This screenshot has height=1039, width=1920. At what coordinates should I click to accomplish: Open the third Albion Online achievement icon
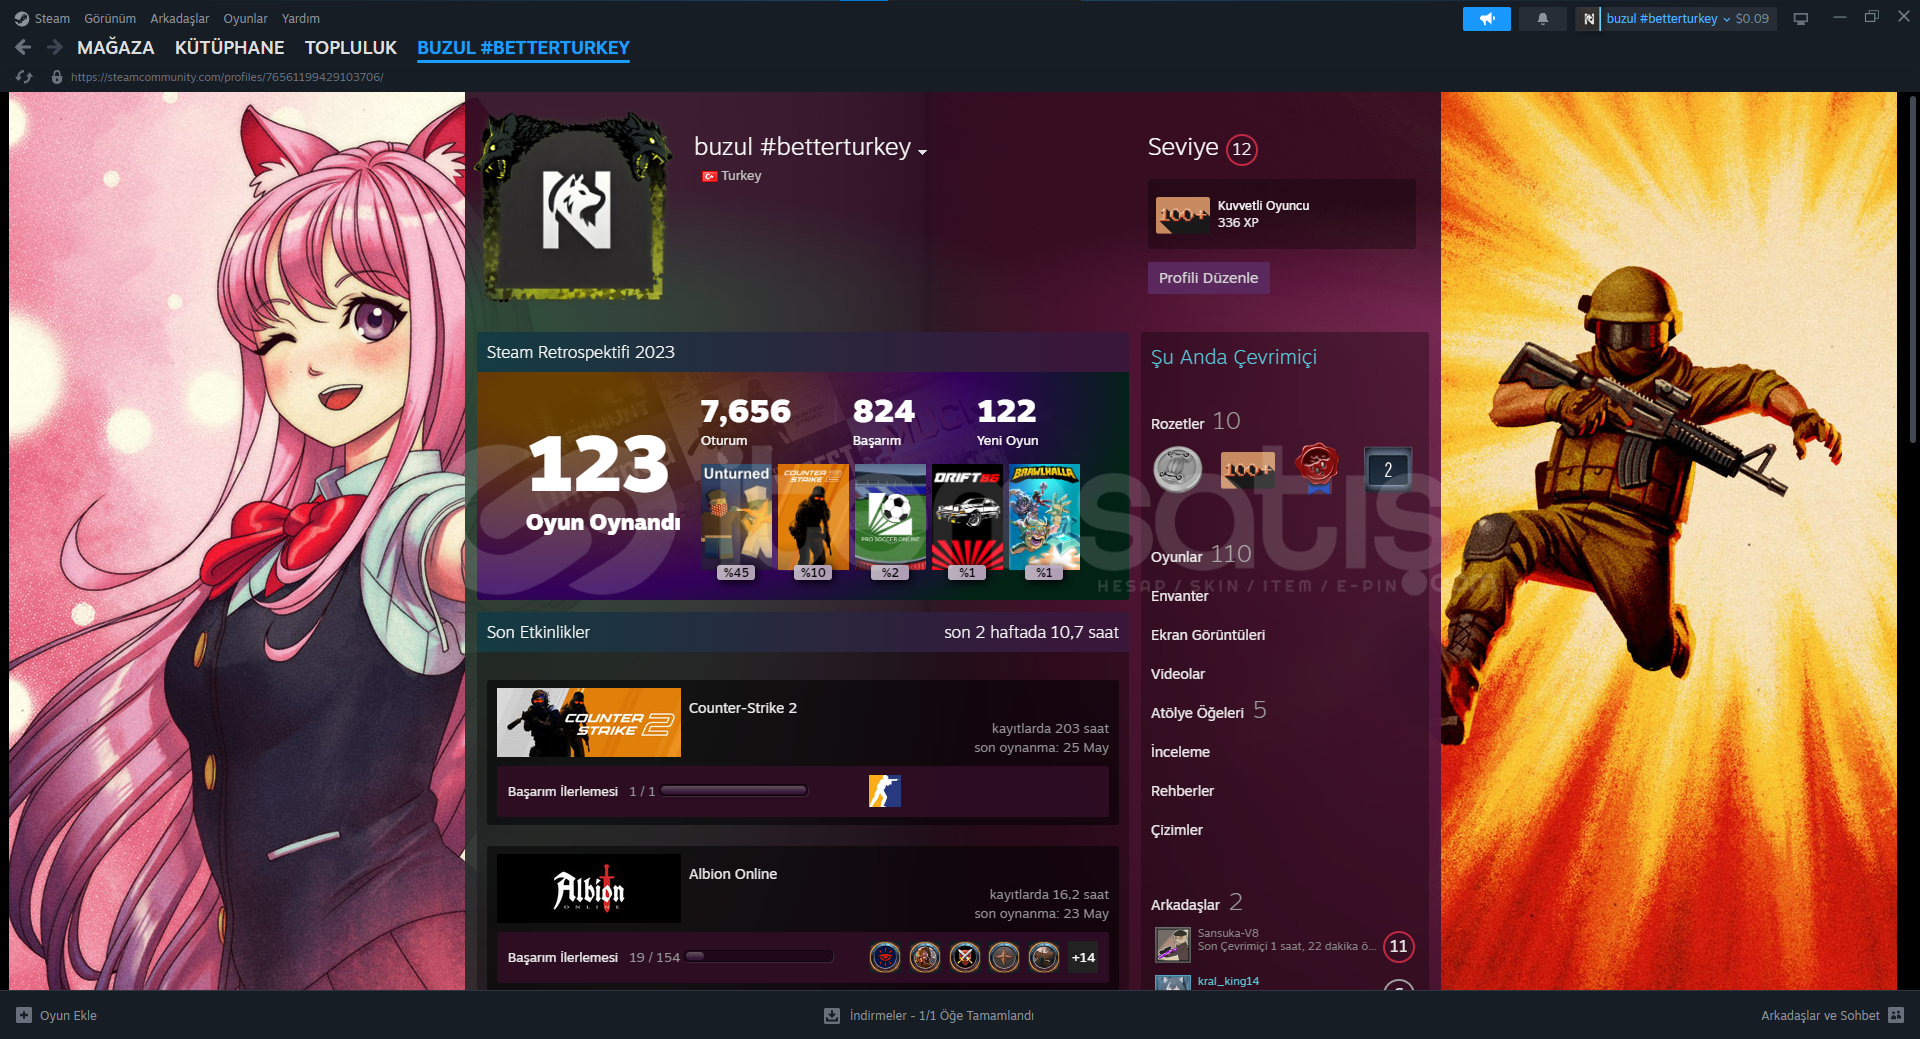pyautogui.click(x=965, y=957)
